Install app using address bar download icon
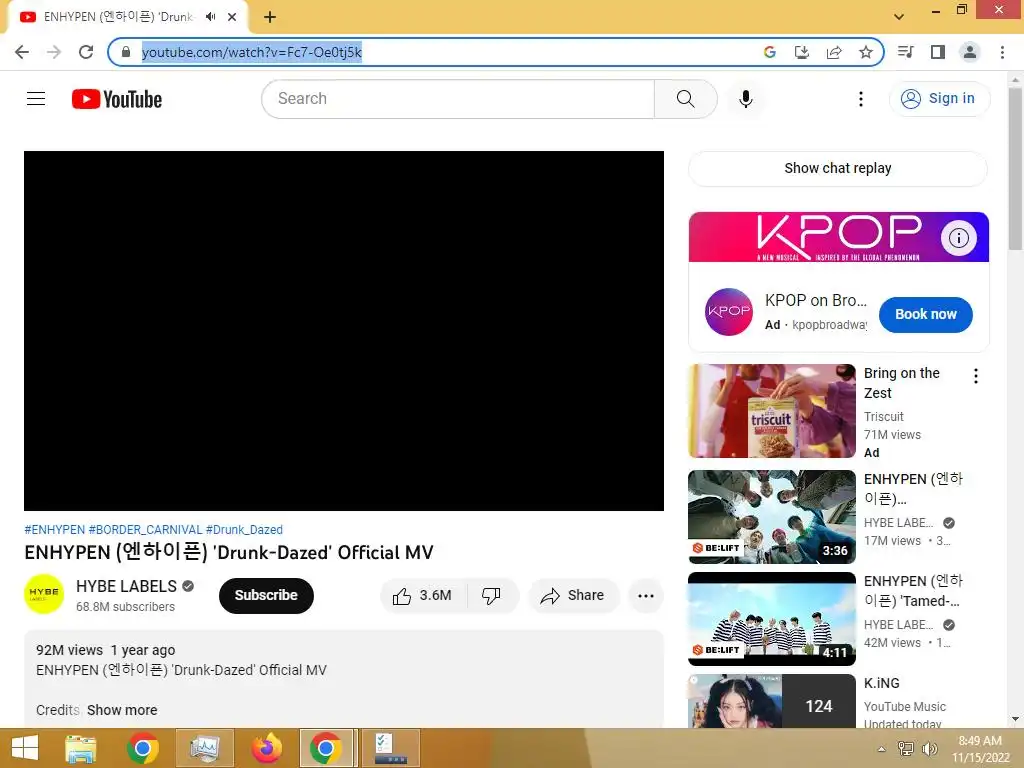1024x768 pixels. (x=801, y=52)
